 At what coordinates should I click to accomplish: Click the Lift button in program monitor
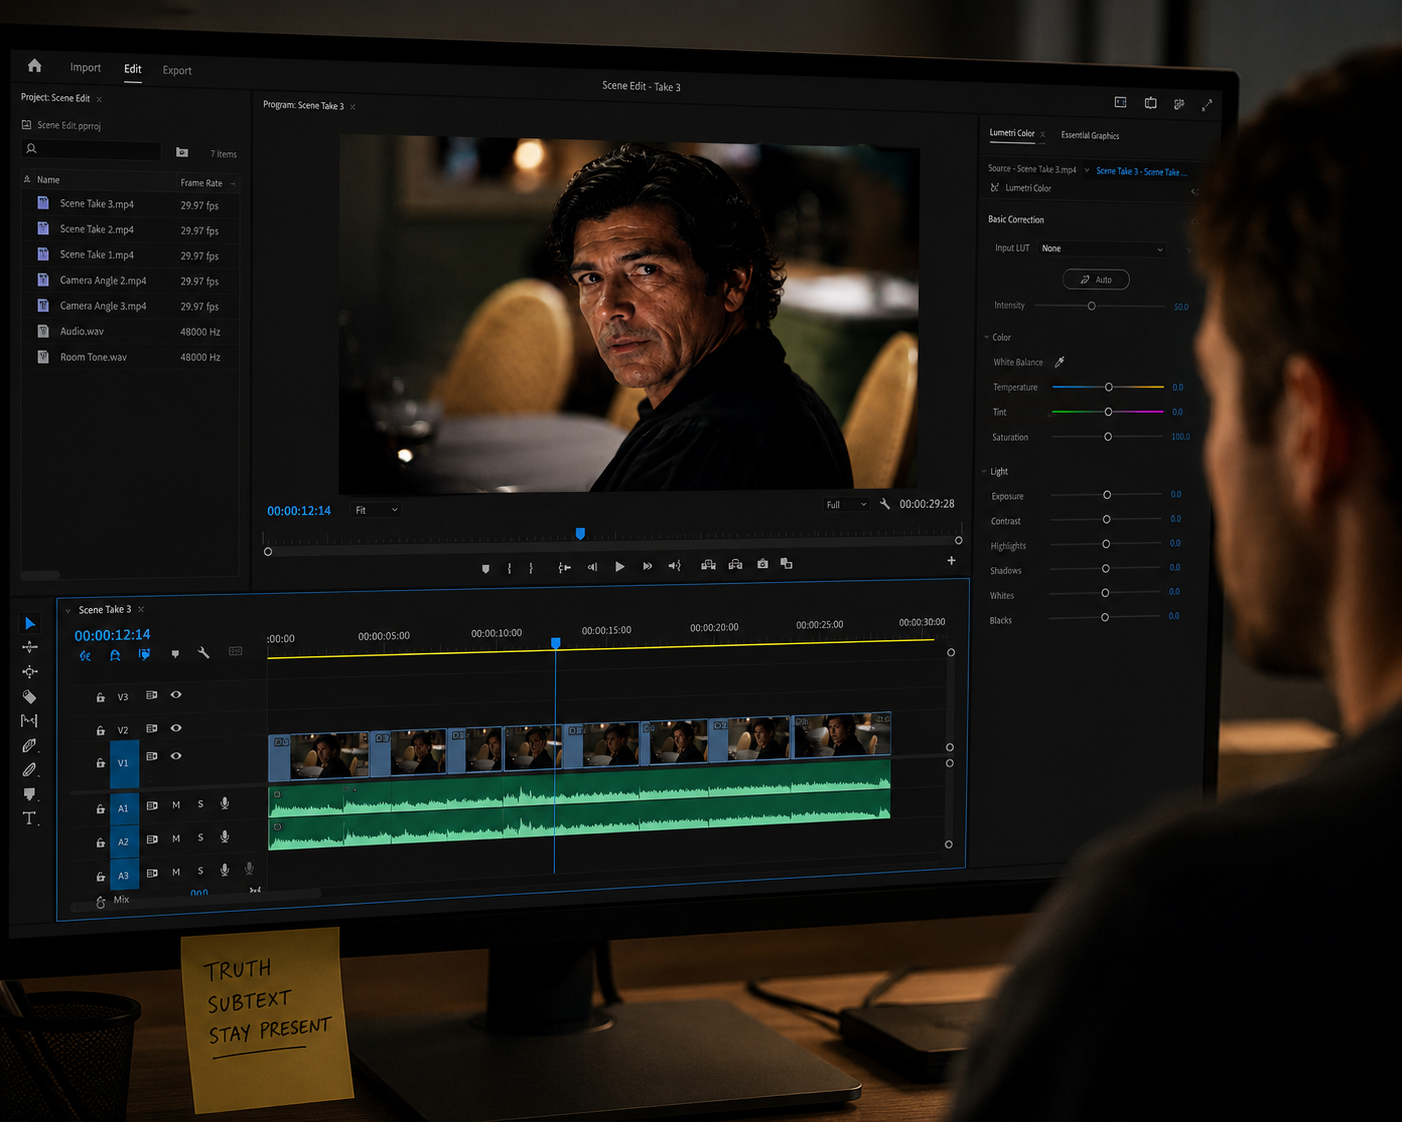point(709,565)
